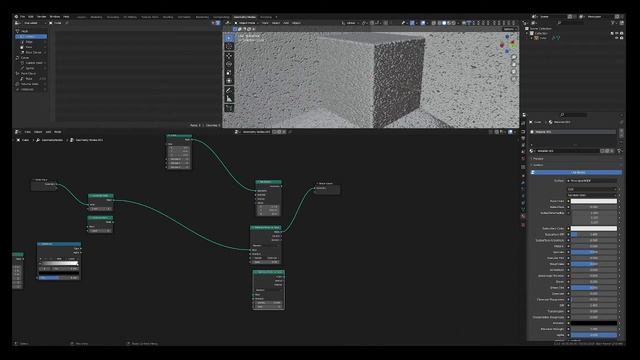Select the Scale tool in viewport toolbar
640x360 pixels.
pos(229,73)
